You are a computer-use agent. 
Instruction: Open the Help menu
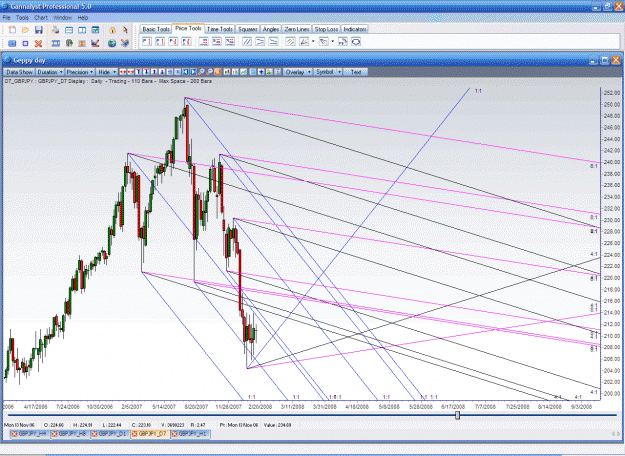[83, 18]
